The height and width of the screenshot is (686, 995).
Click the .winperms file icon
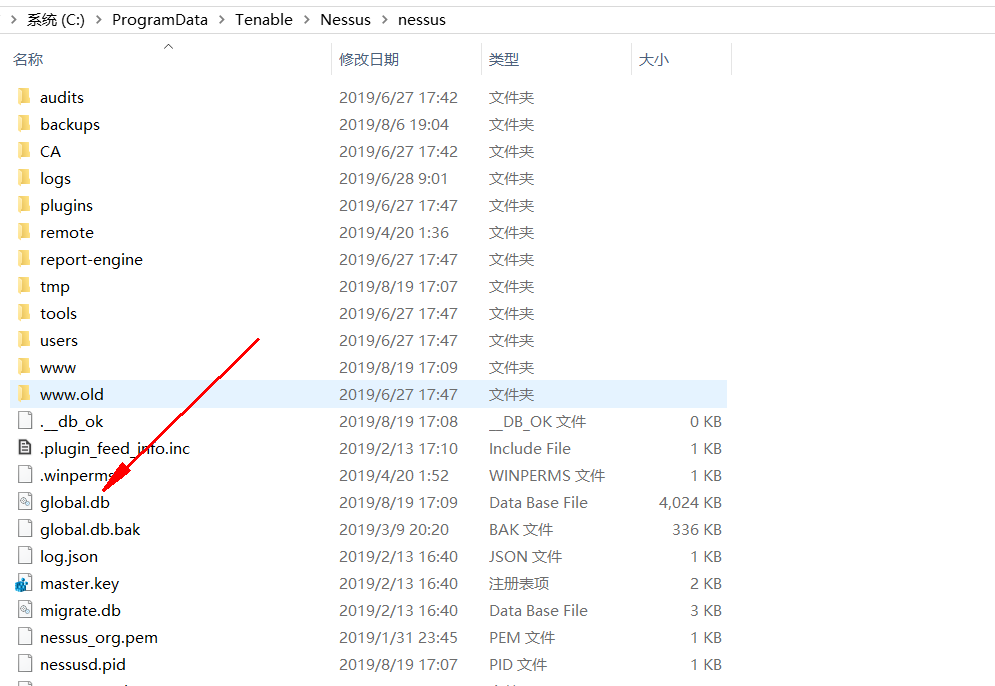pyautogui.click(x=25, y=474)
